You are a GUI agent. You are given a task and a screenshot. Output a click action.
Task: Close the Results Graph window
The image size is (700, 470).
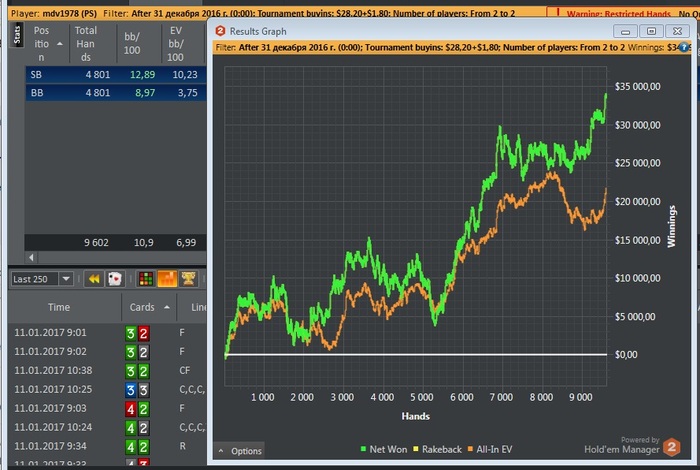677,31
